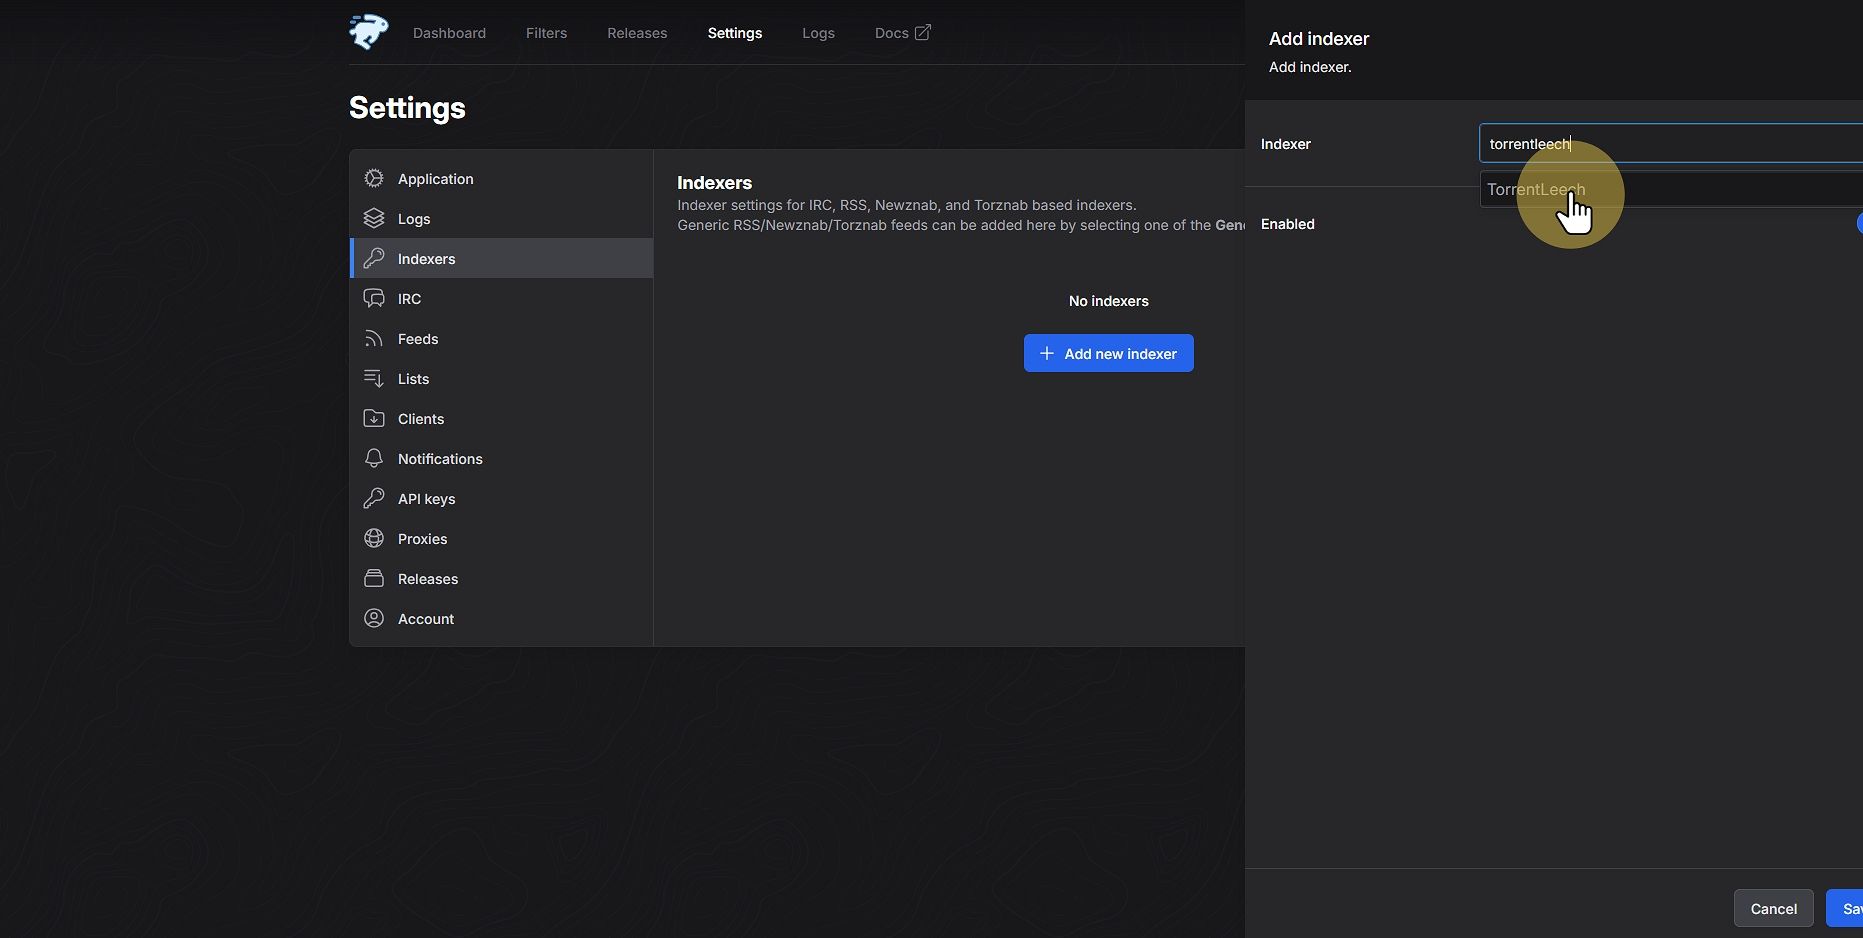This screenshot has height=938, width=1863.
Task: Click the Notifications bell icon
Action: click(x=374, y=458)
